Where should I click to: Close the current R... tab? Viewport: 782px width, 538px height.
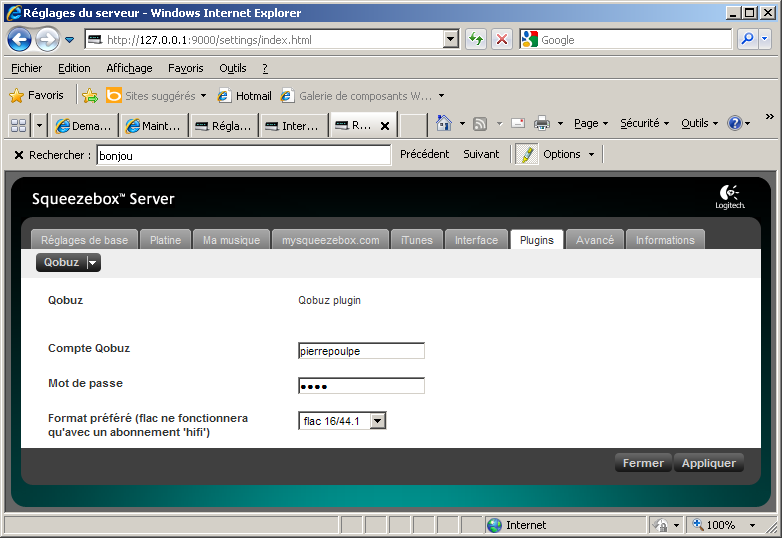385,126
